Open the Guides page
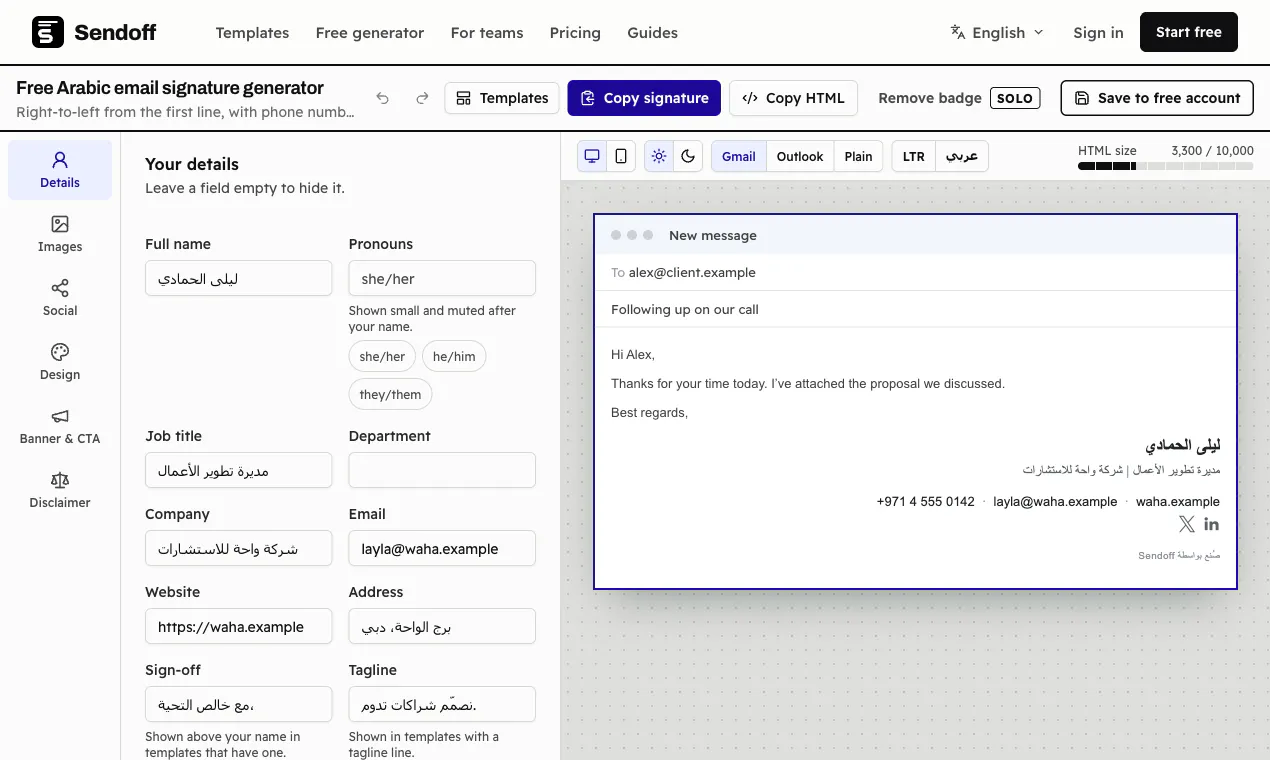Viewport: 1270px width, 760px height. 653,33
